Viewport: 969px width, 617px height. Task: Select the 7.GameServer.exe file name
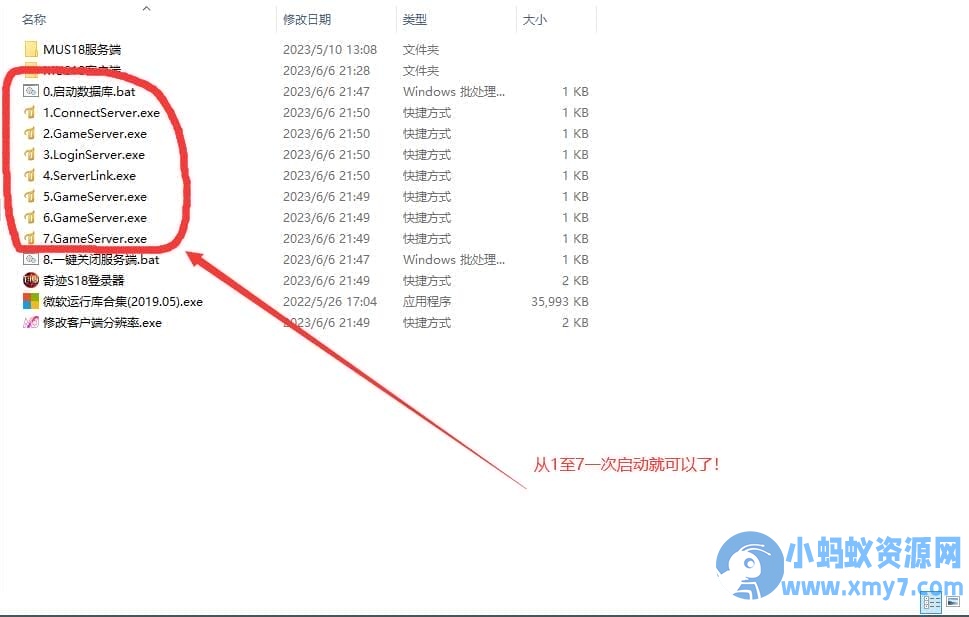[x=95, y=239]
